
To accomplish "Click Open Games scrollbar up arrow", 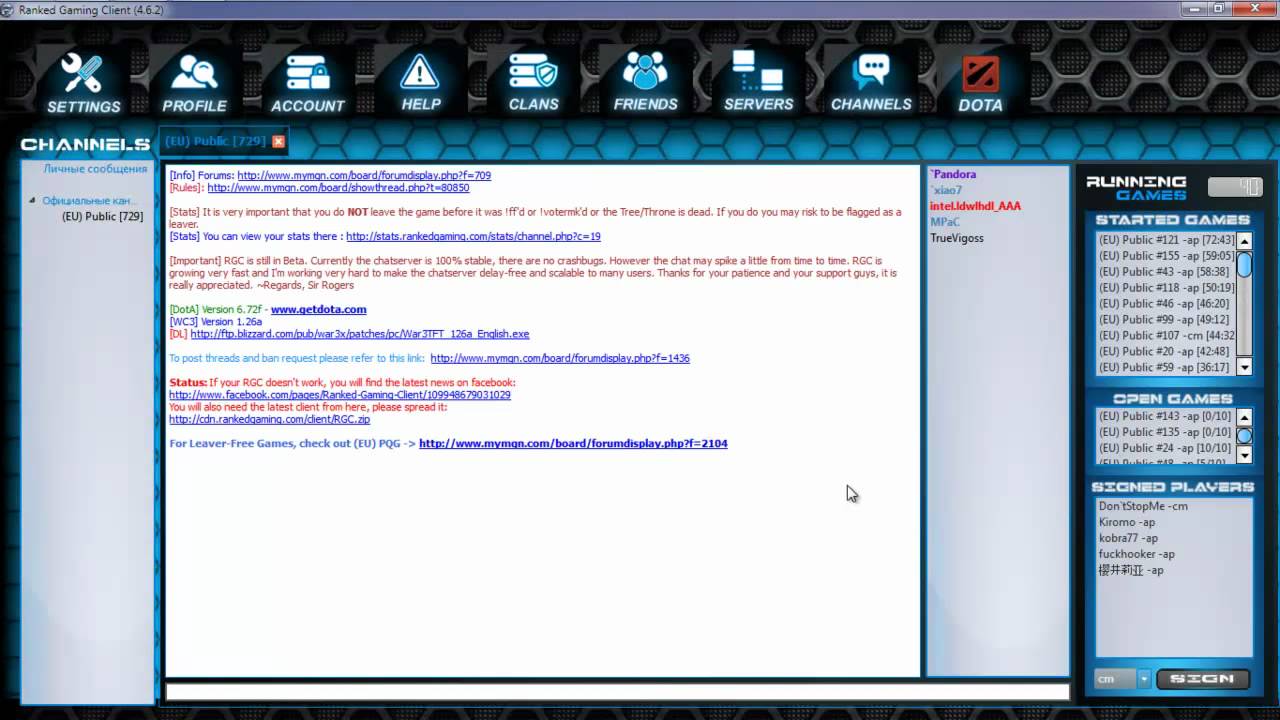I will click(x=1244, y=417).
